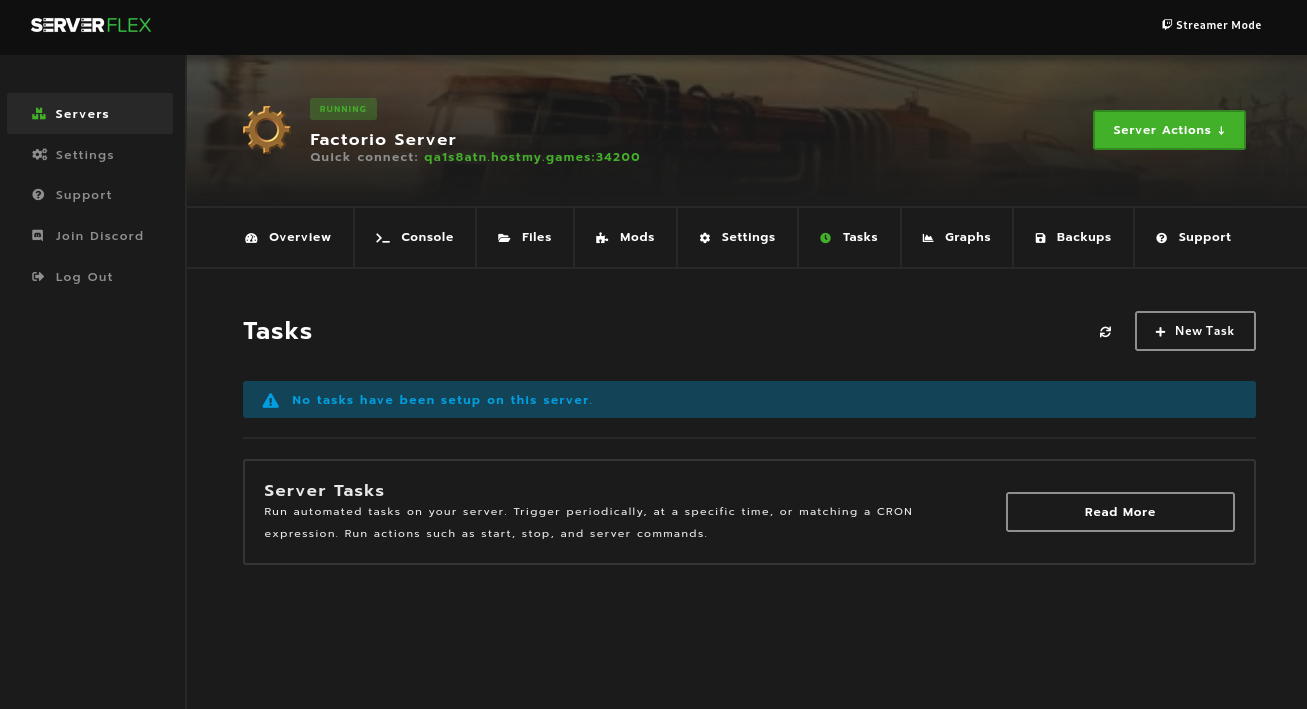Open sidebar Settings label
The width and height of the screenshot is (1307, 709).
[85, 155]
